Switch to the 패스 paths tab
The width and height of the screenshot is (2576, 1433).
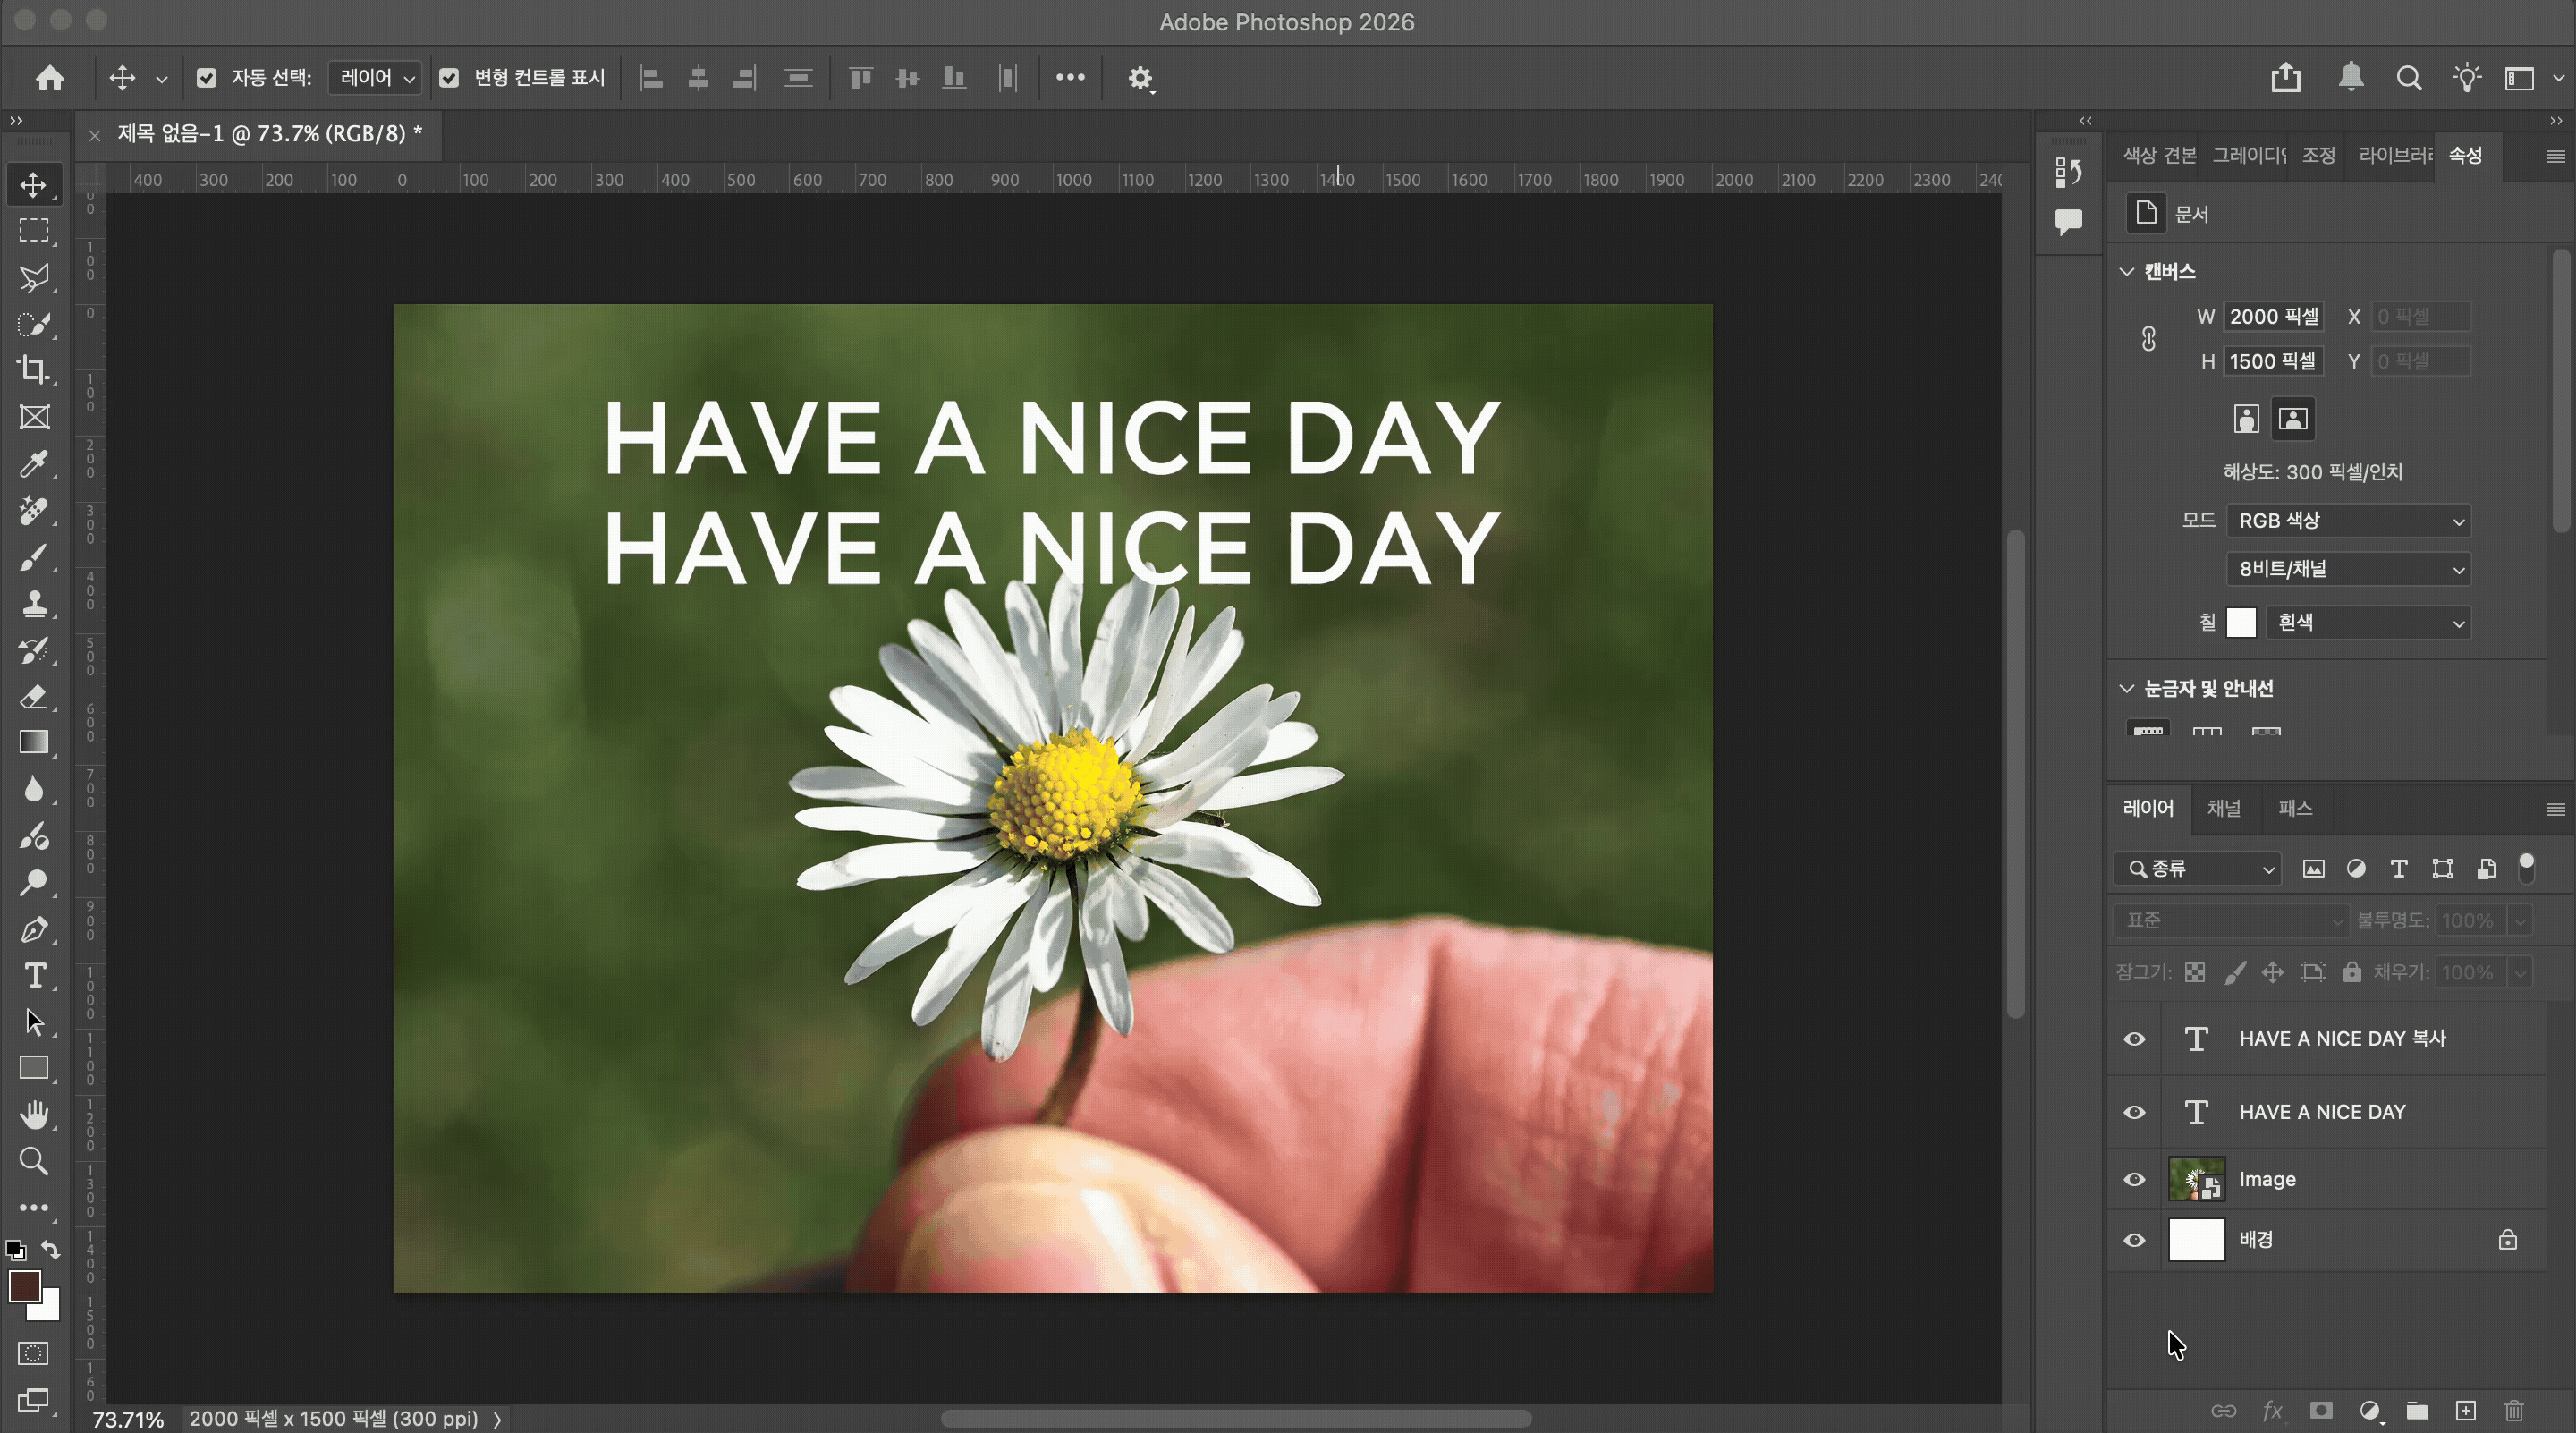tap(2295, 809)
